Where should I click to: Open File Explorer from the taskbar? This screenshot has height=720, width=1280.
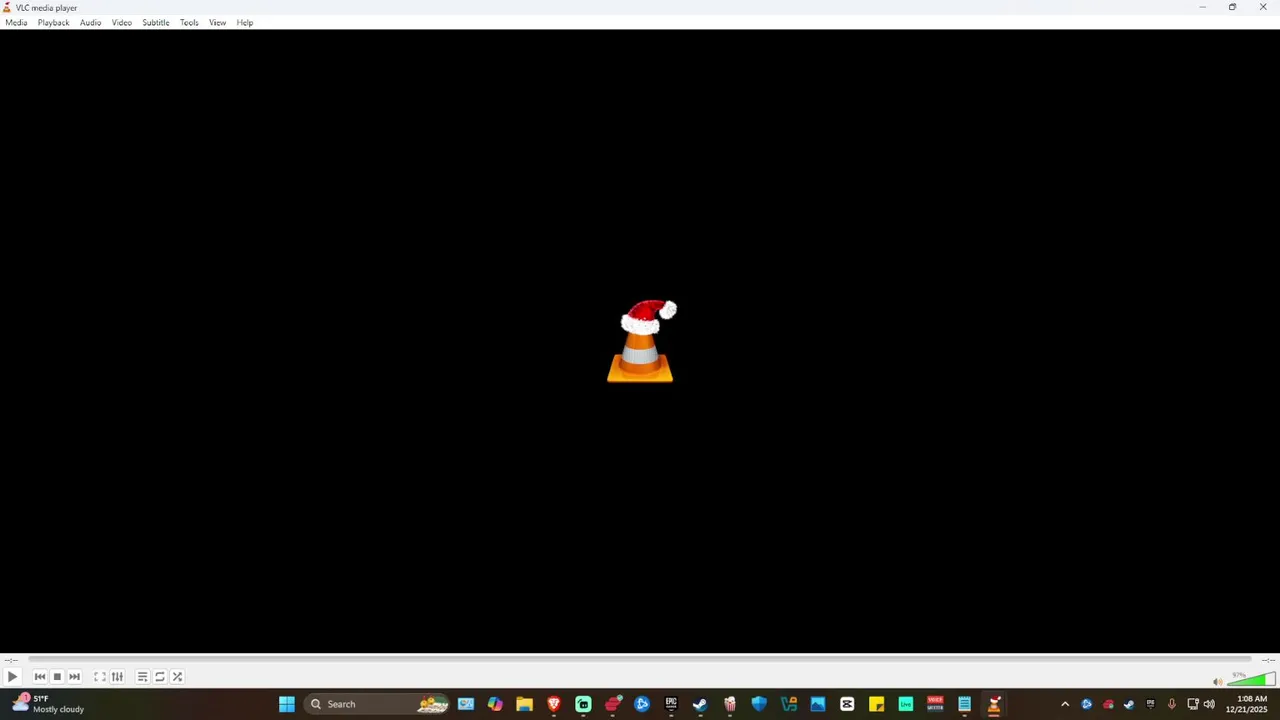(x=524, y=704)
